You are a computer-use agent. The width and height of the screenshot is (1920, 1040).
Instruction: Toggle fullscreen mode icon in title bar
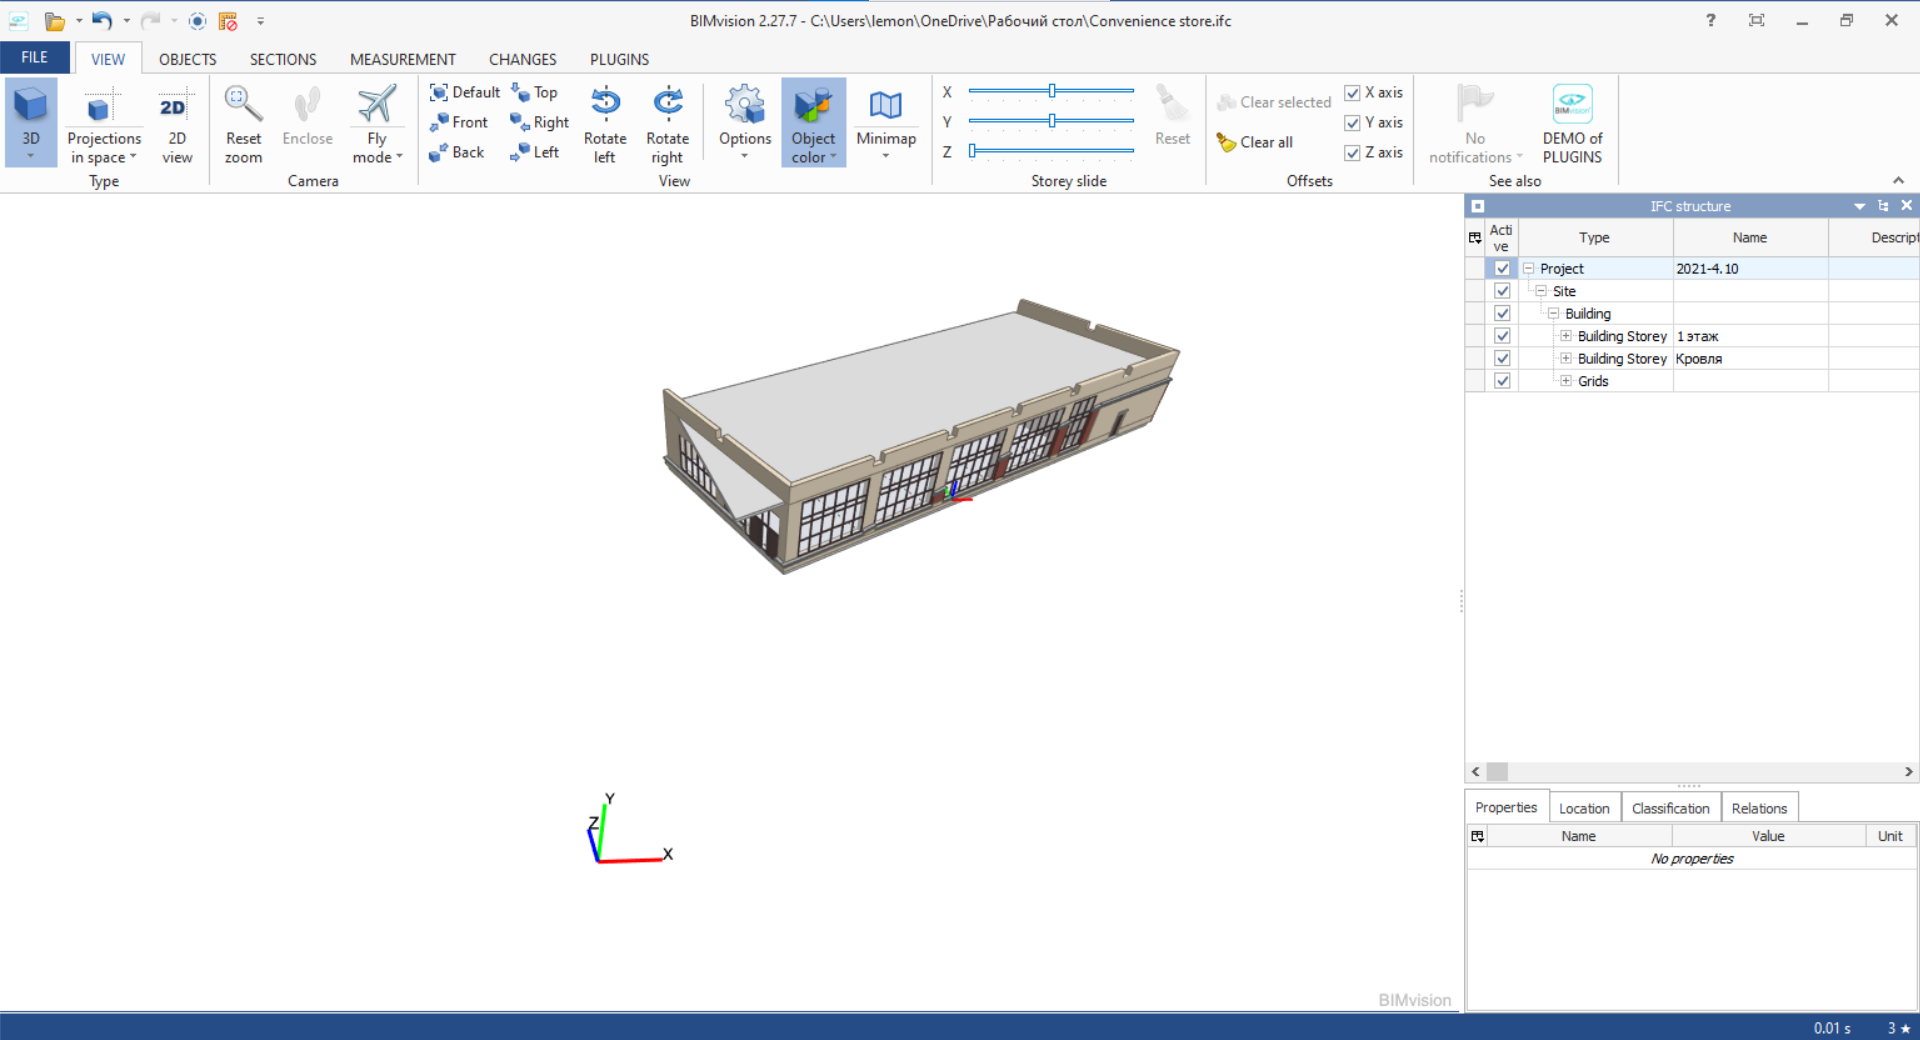point(1756,20)
